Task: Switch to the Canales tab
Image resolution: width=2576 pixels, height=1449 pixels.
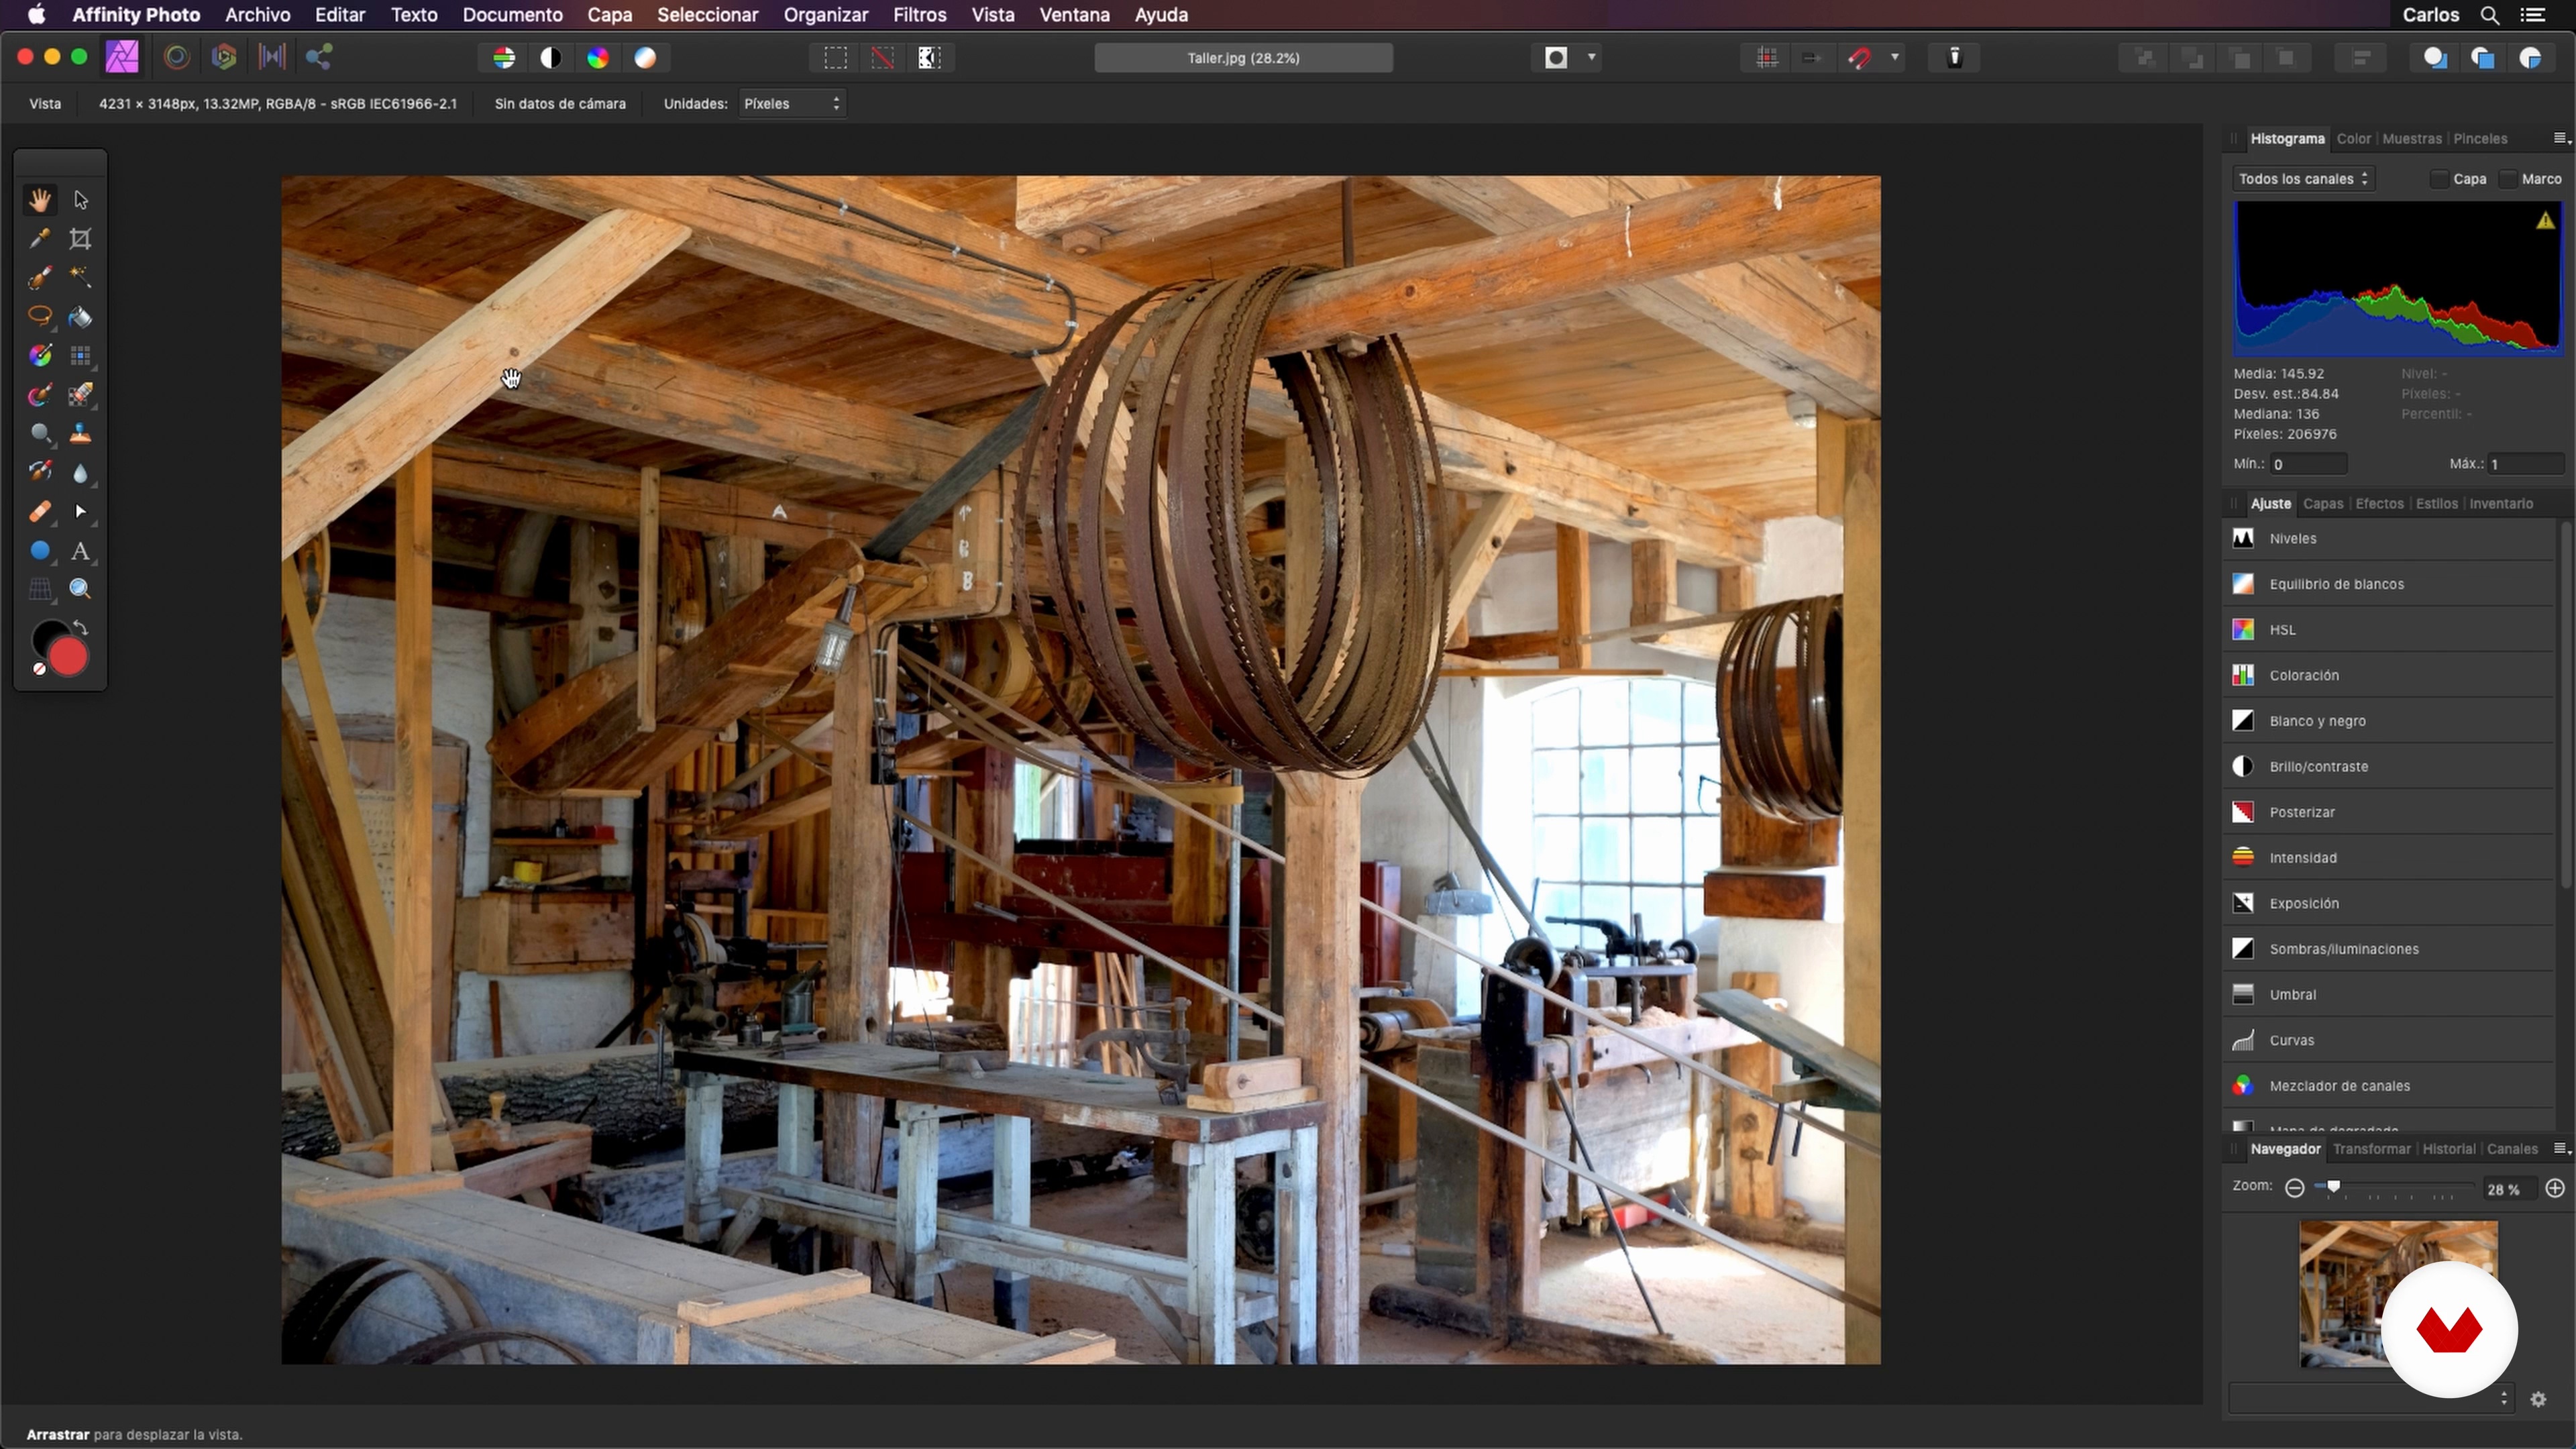Action: [x=2512, y=1149]
